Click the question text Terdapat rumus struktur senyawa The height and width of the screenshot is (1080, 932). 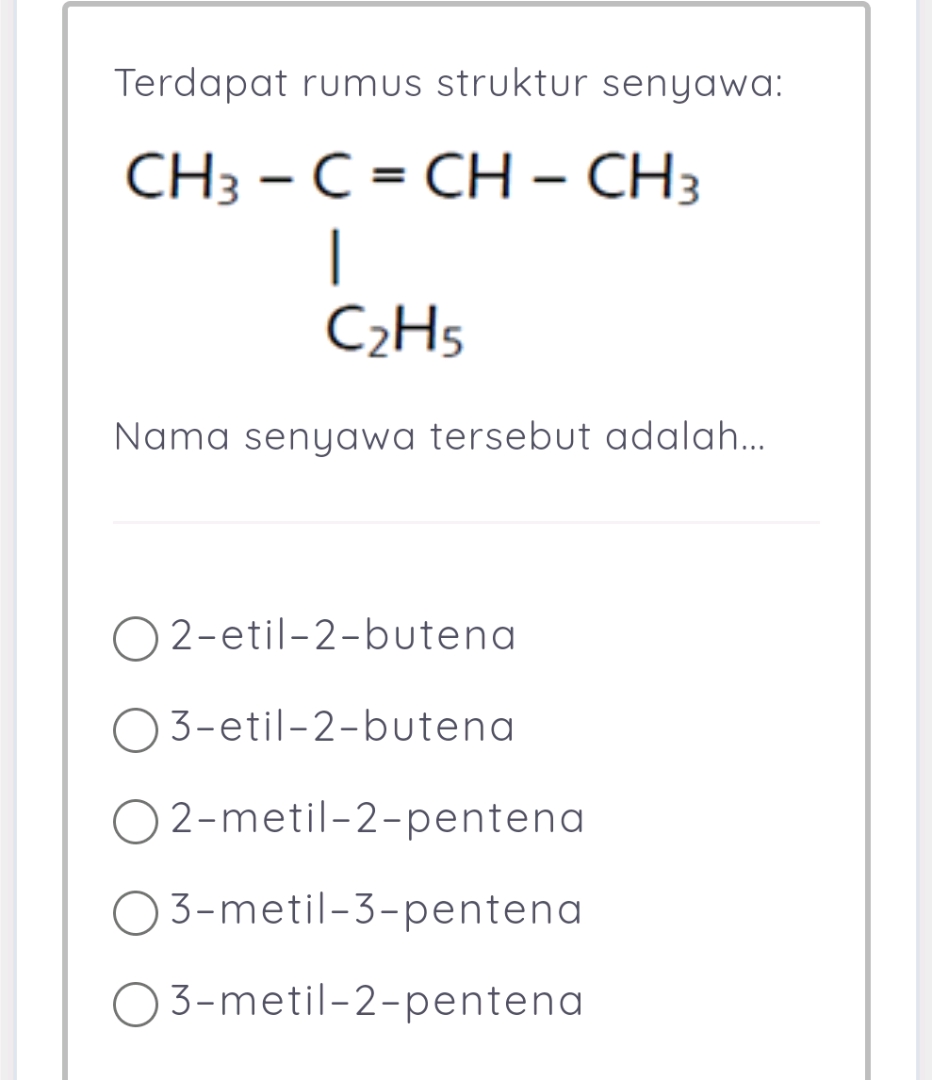tap(447, 83)
